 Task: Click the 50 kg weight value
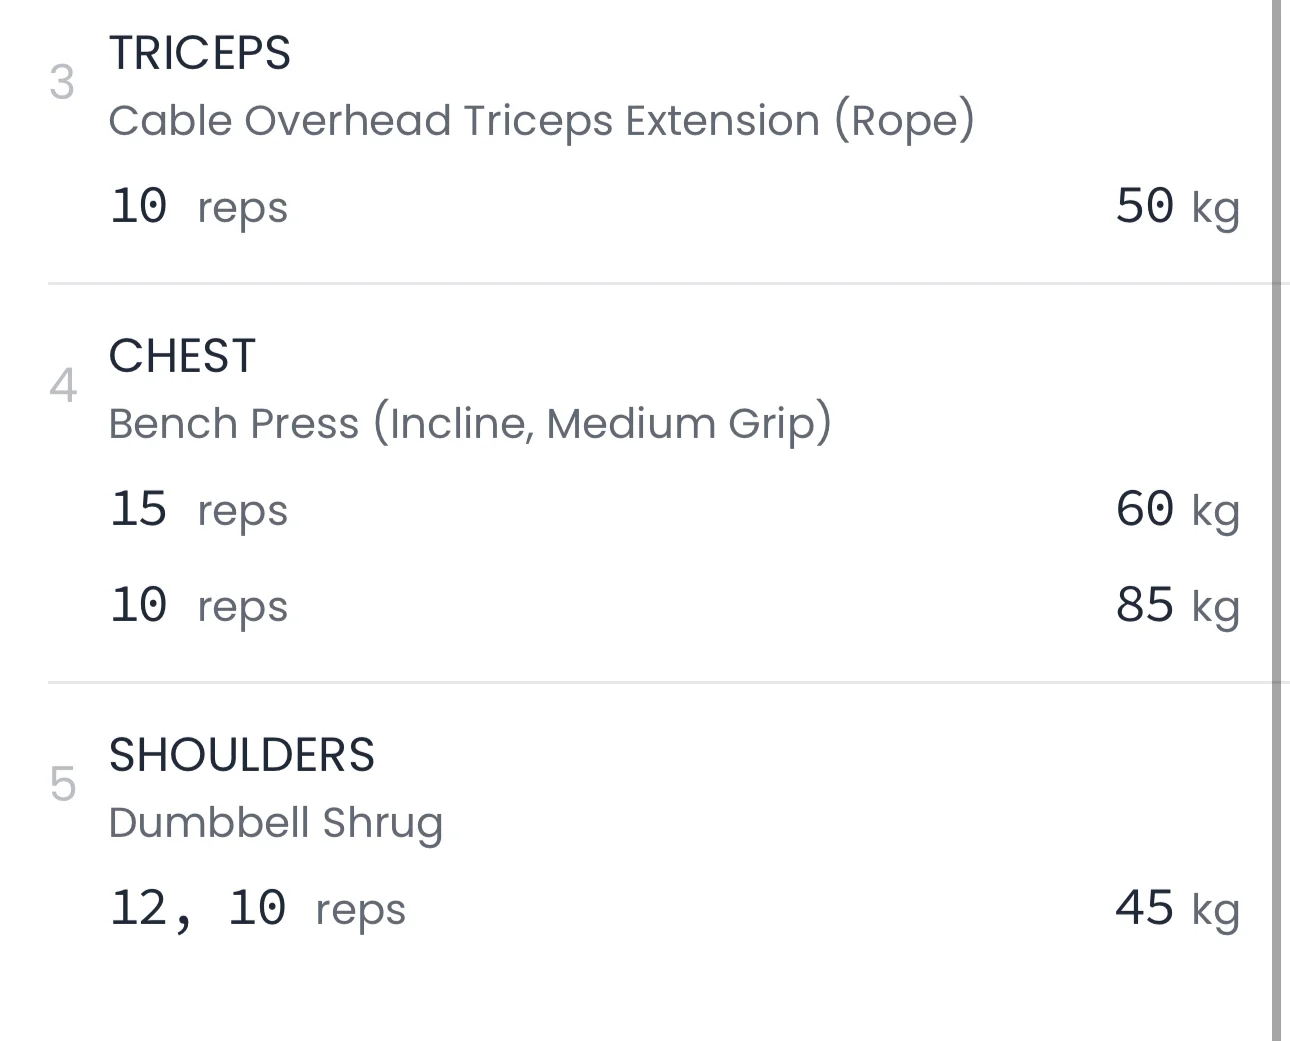[x=1176, y=206]
